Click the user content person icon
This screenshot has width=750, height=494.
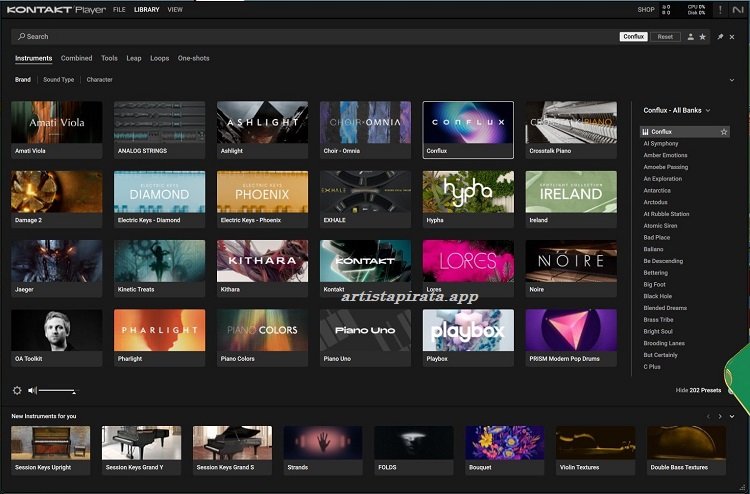[x=690, y=37]
